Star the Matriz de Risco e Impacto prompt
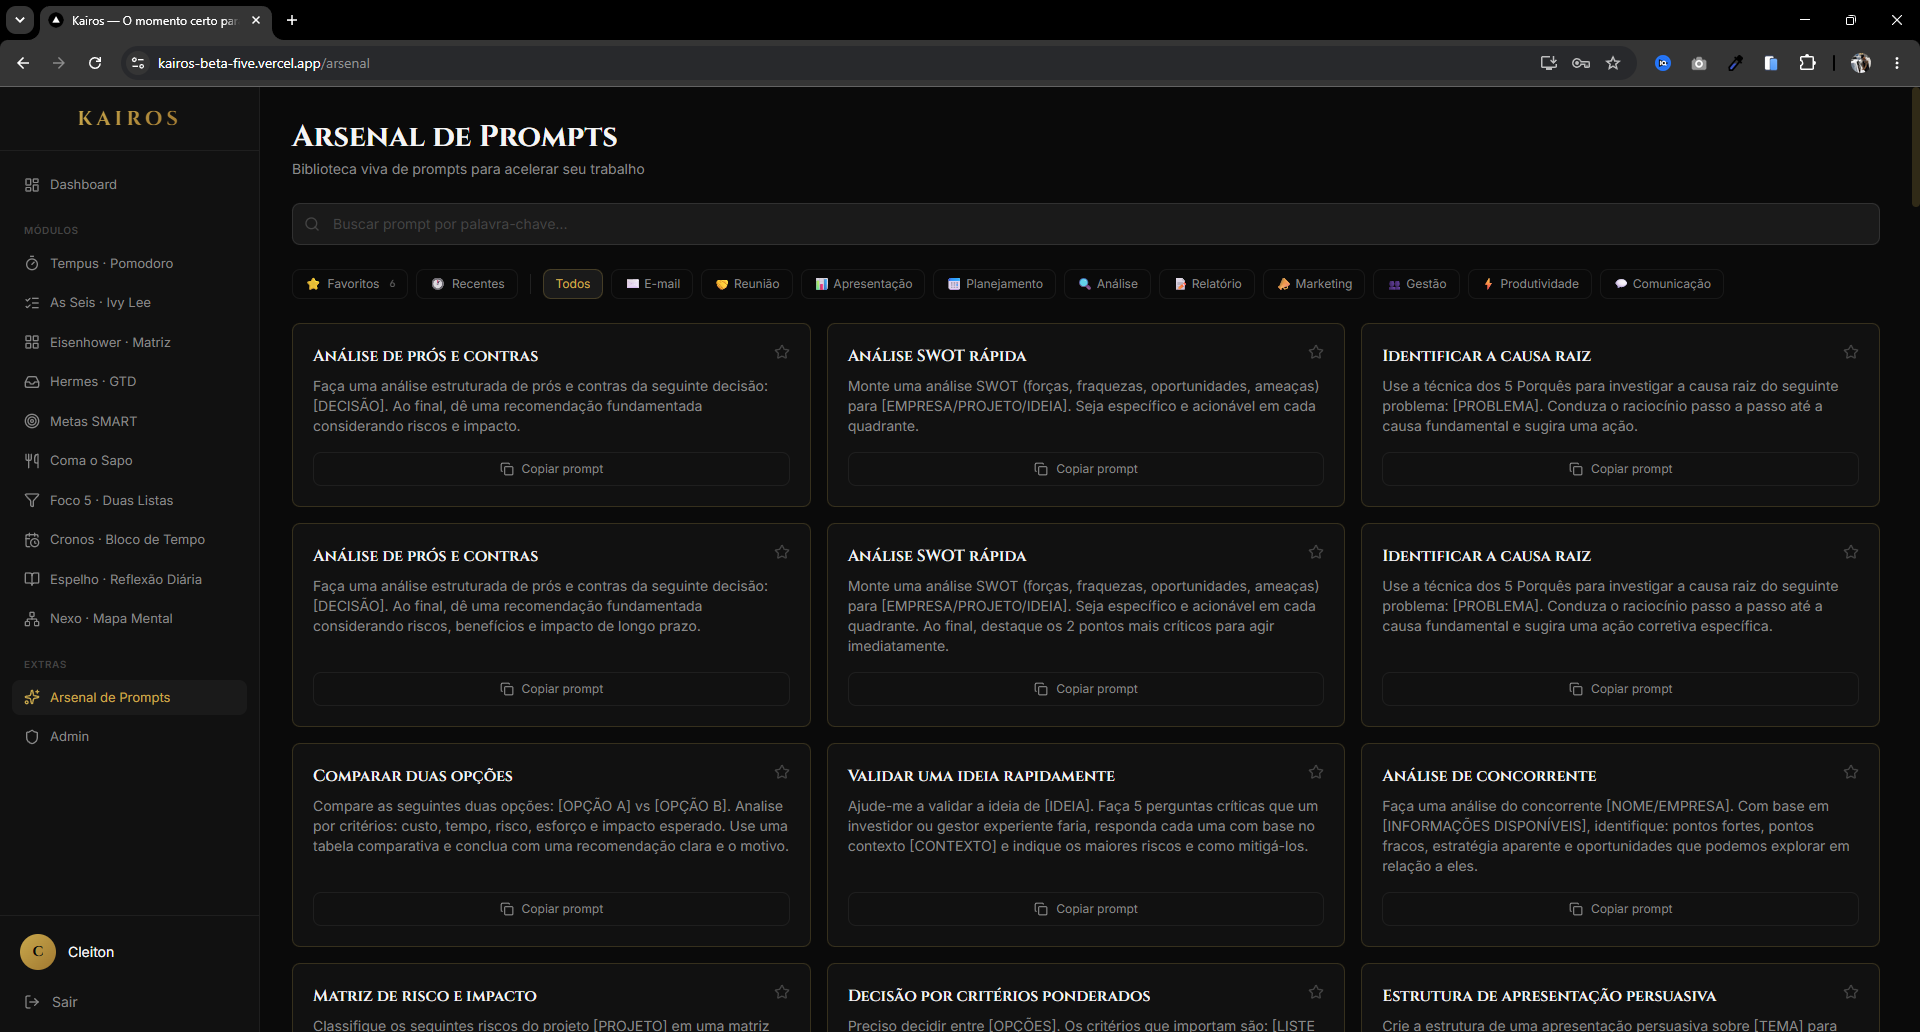The width and height of the screenshot is (1920, 1032). pos(782,992)
